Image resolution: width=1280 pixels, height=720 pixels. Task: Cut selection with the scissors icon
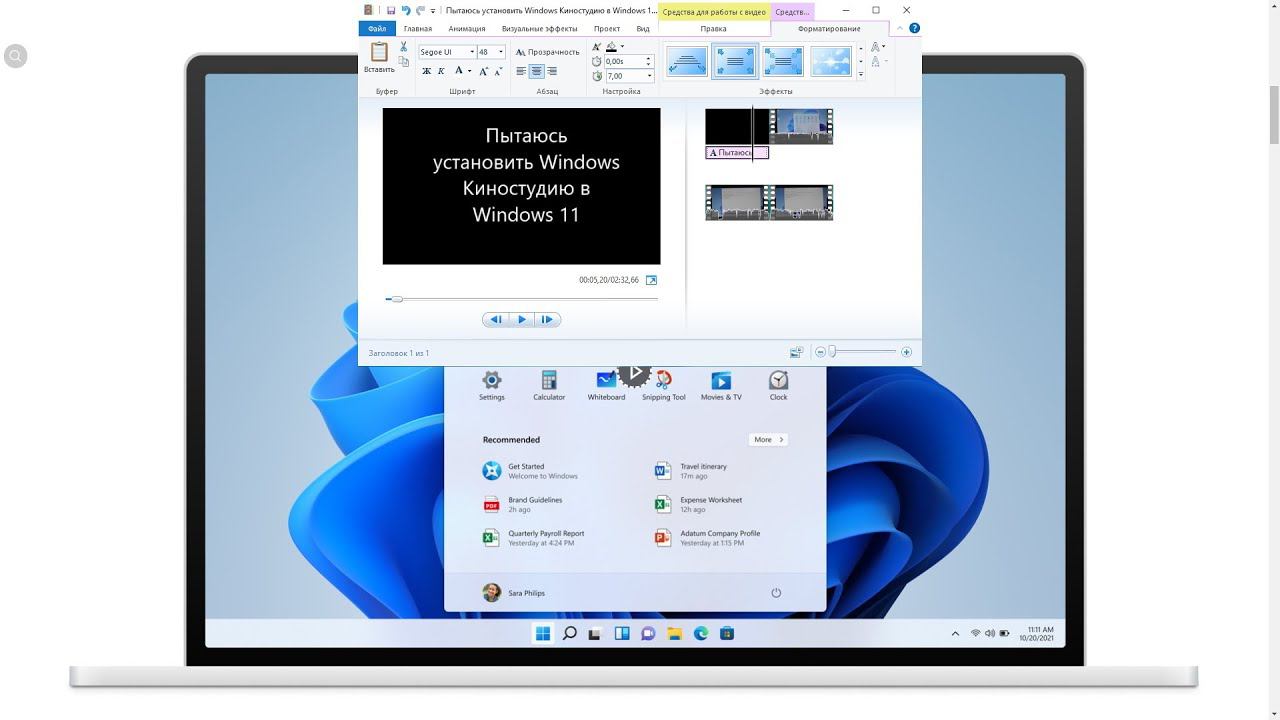click(404, 47)
